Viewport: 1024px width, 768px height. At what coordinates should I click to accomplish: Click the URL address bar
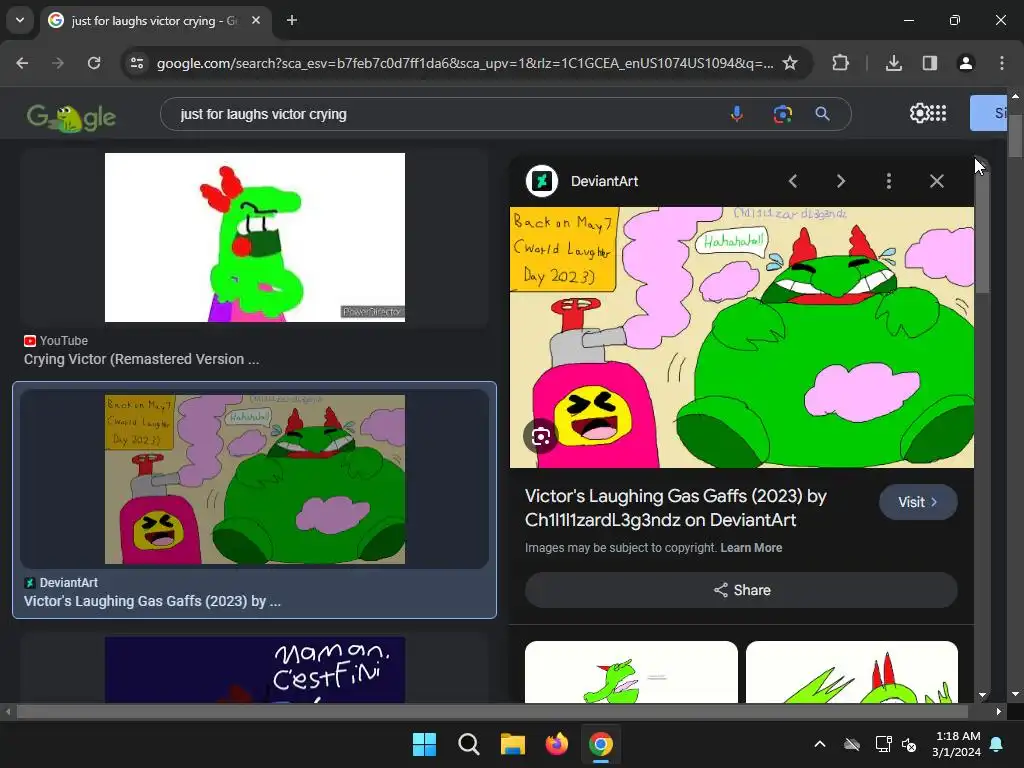point(464,63)
